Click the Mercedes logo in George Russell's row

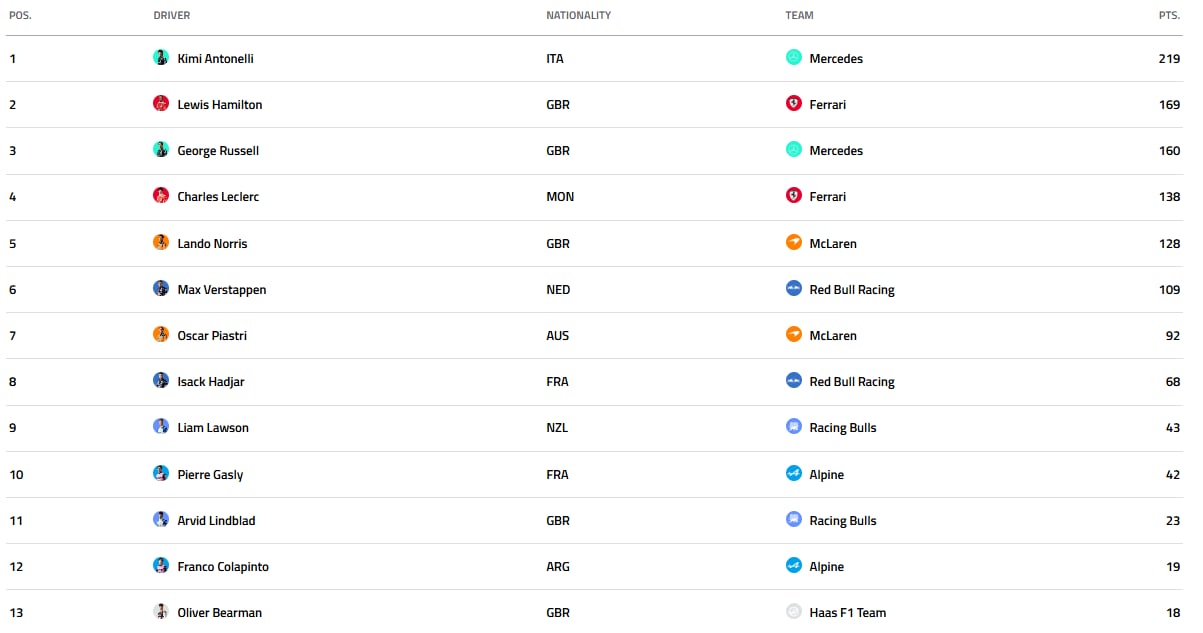click(x=794, y=150)
